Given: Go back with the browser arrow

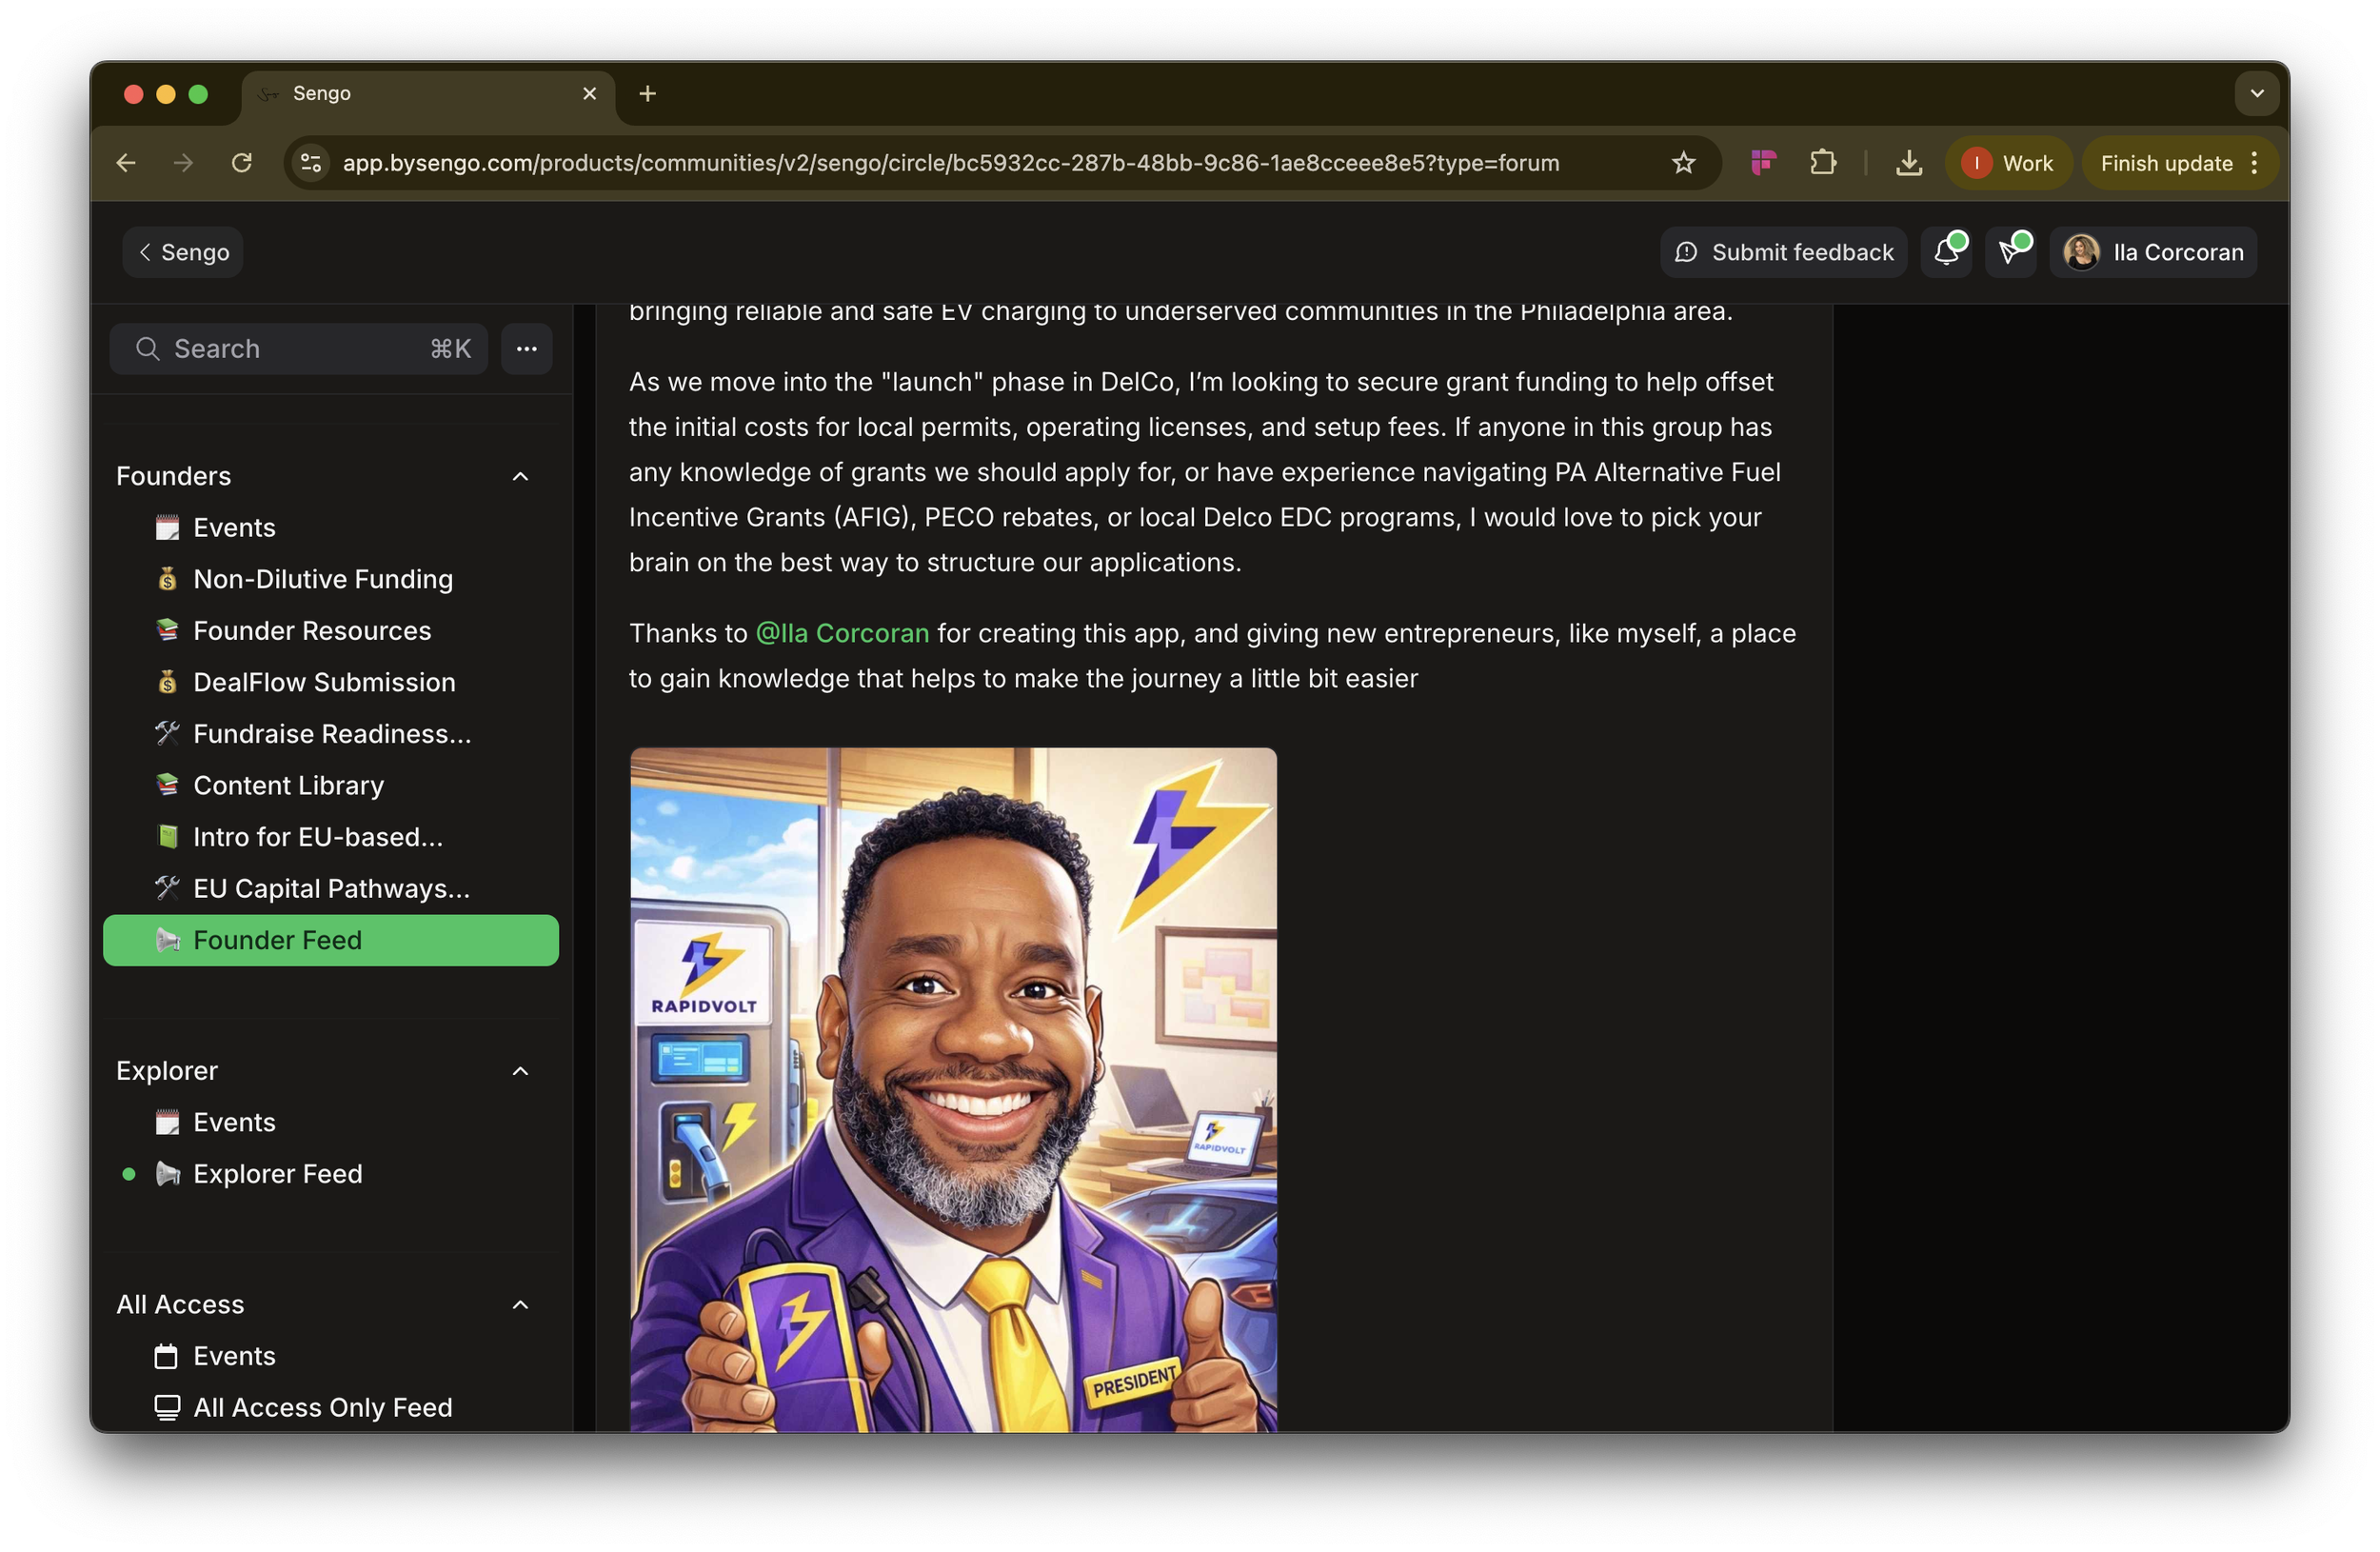Looking at the screenshot, I should click(x=126, y=163).
